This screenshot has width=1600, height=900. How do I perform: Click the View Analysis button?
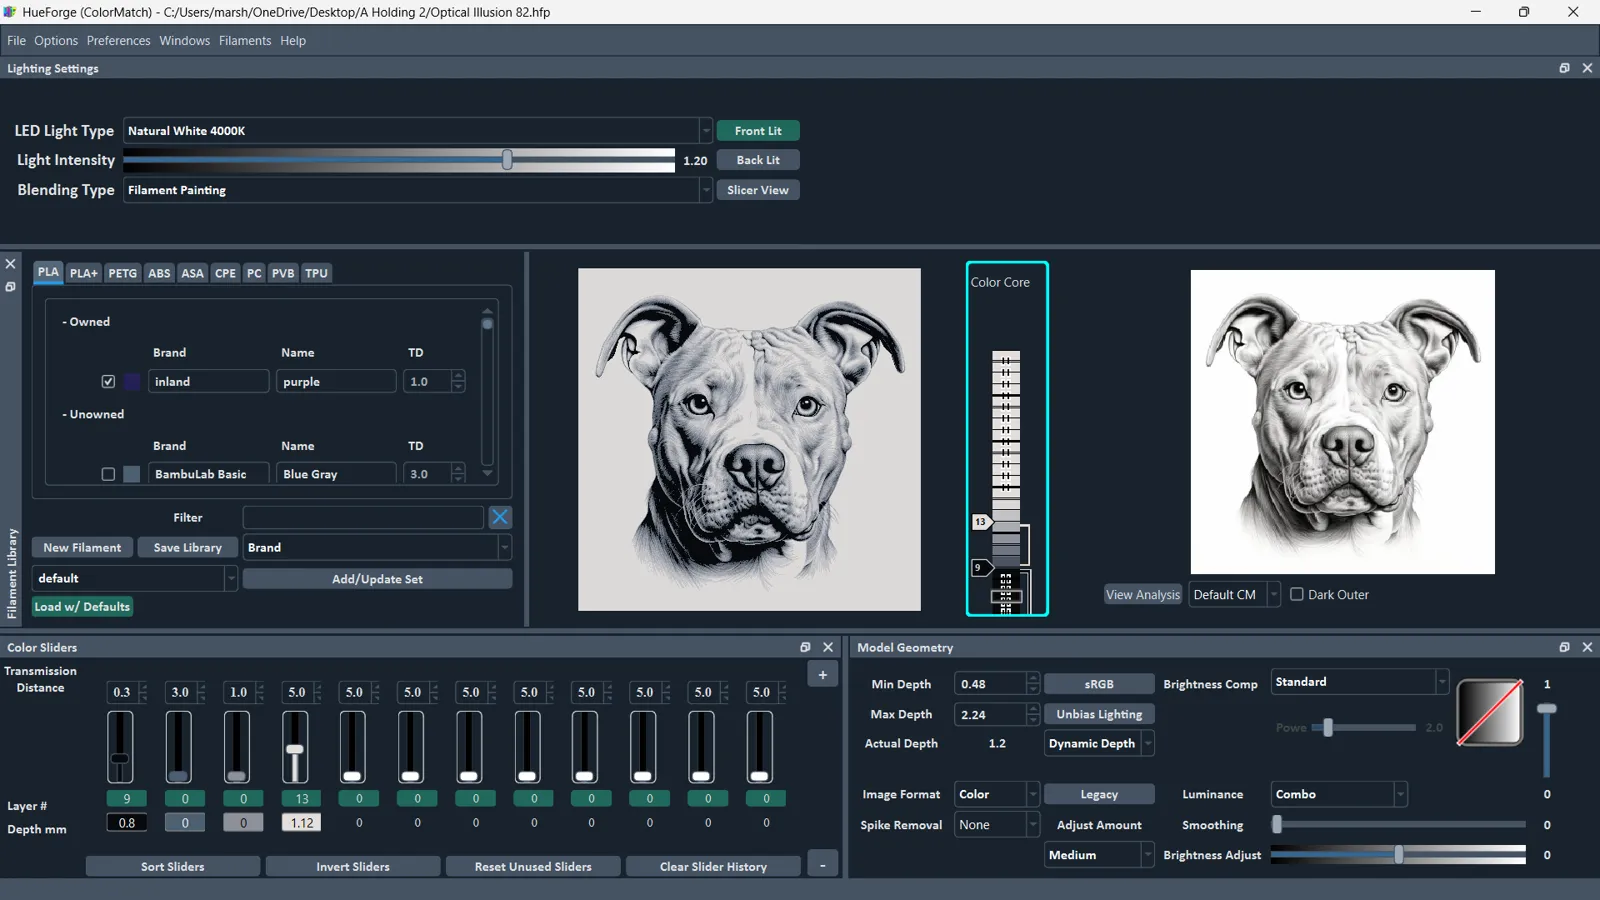pos(1143,594)
